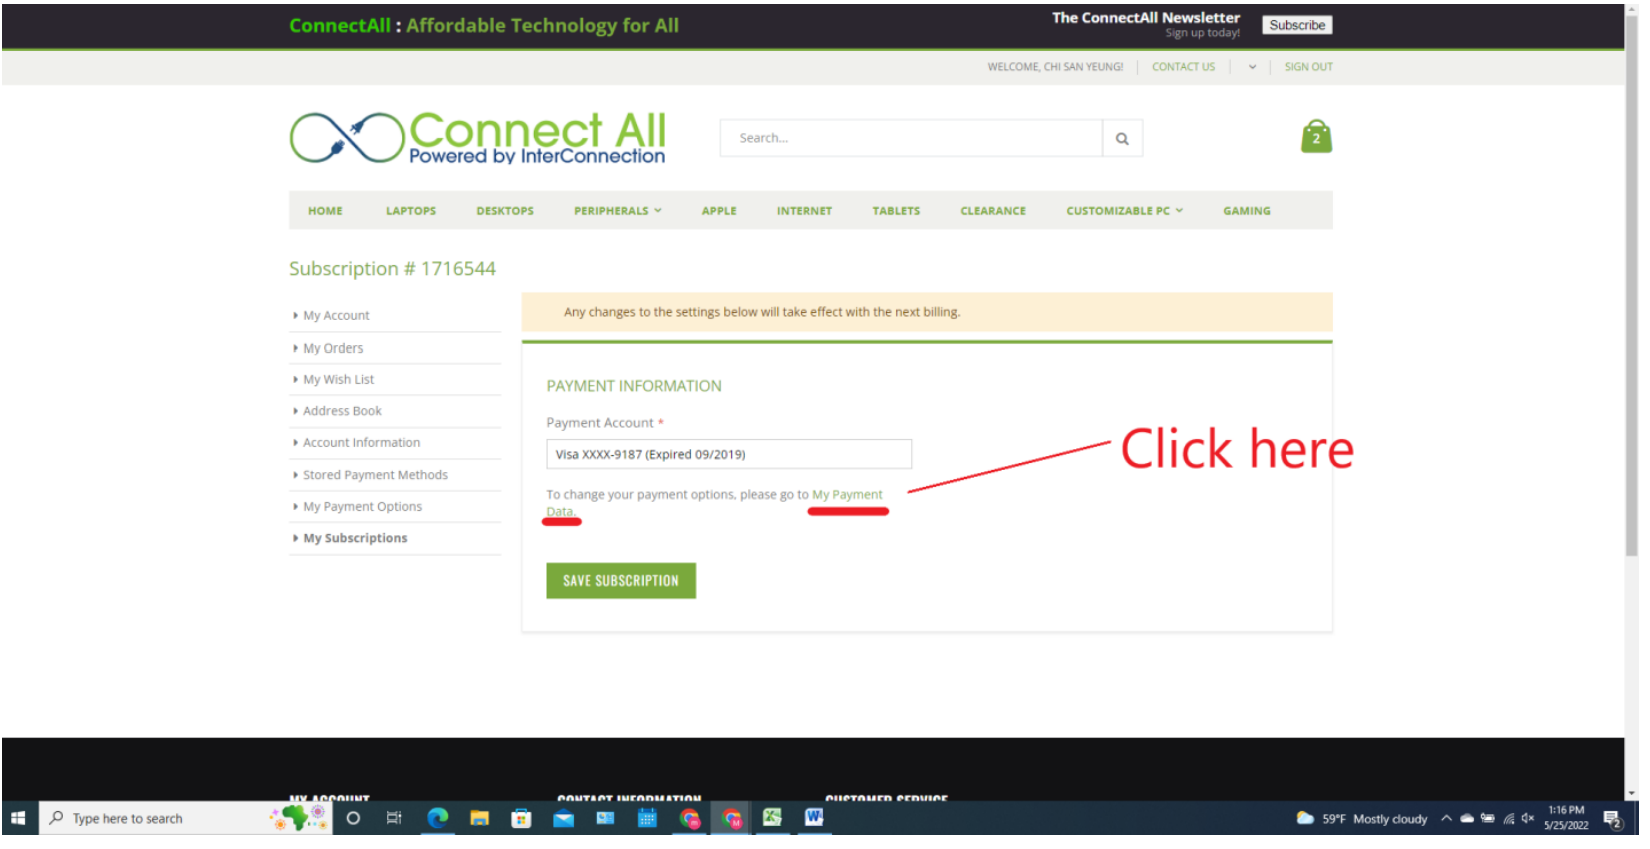1650x849 pixels.
Task: Click the Connect All logo
Action: [477, 138]
